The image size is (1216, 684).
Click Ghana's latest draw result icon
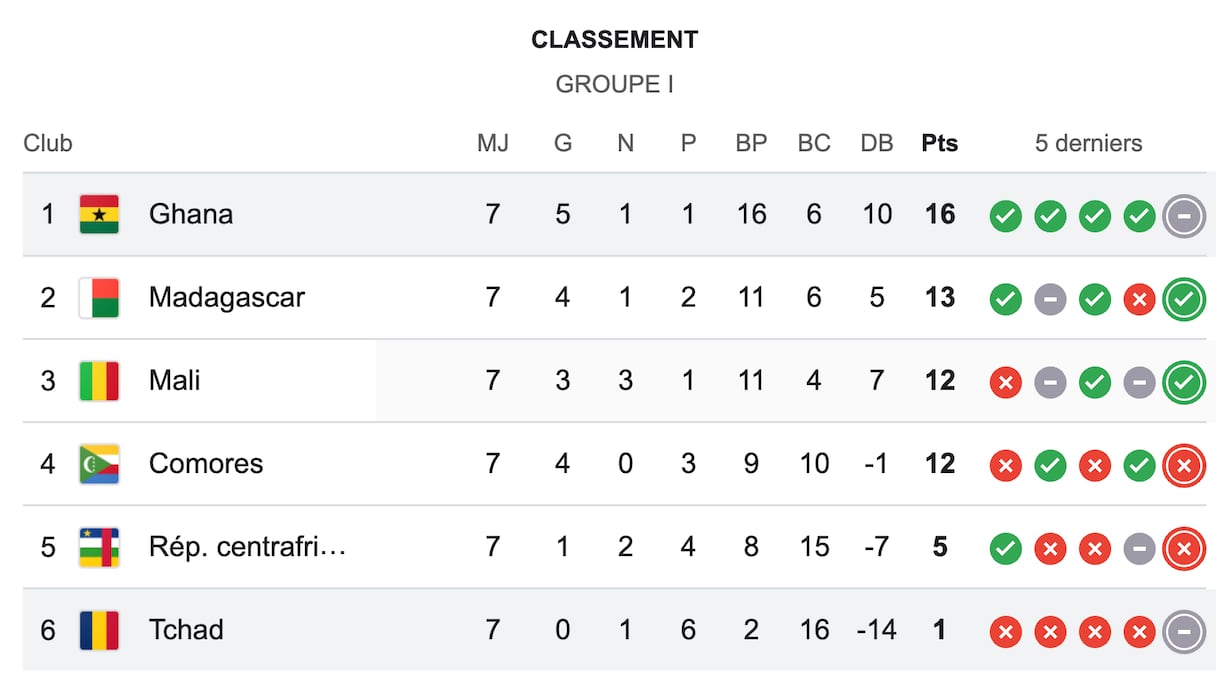point(1183,215)
